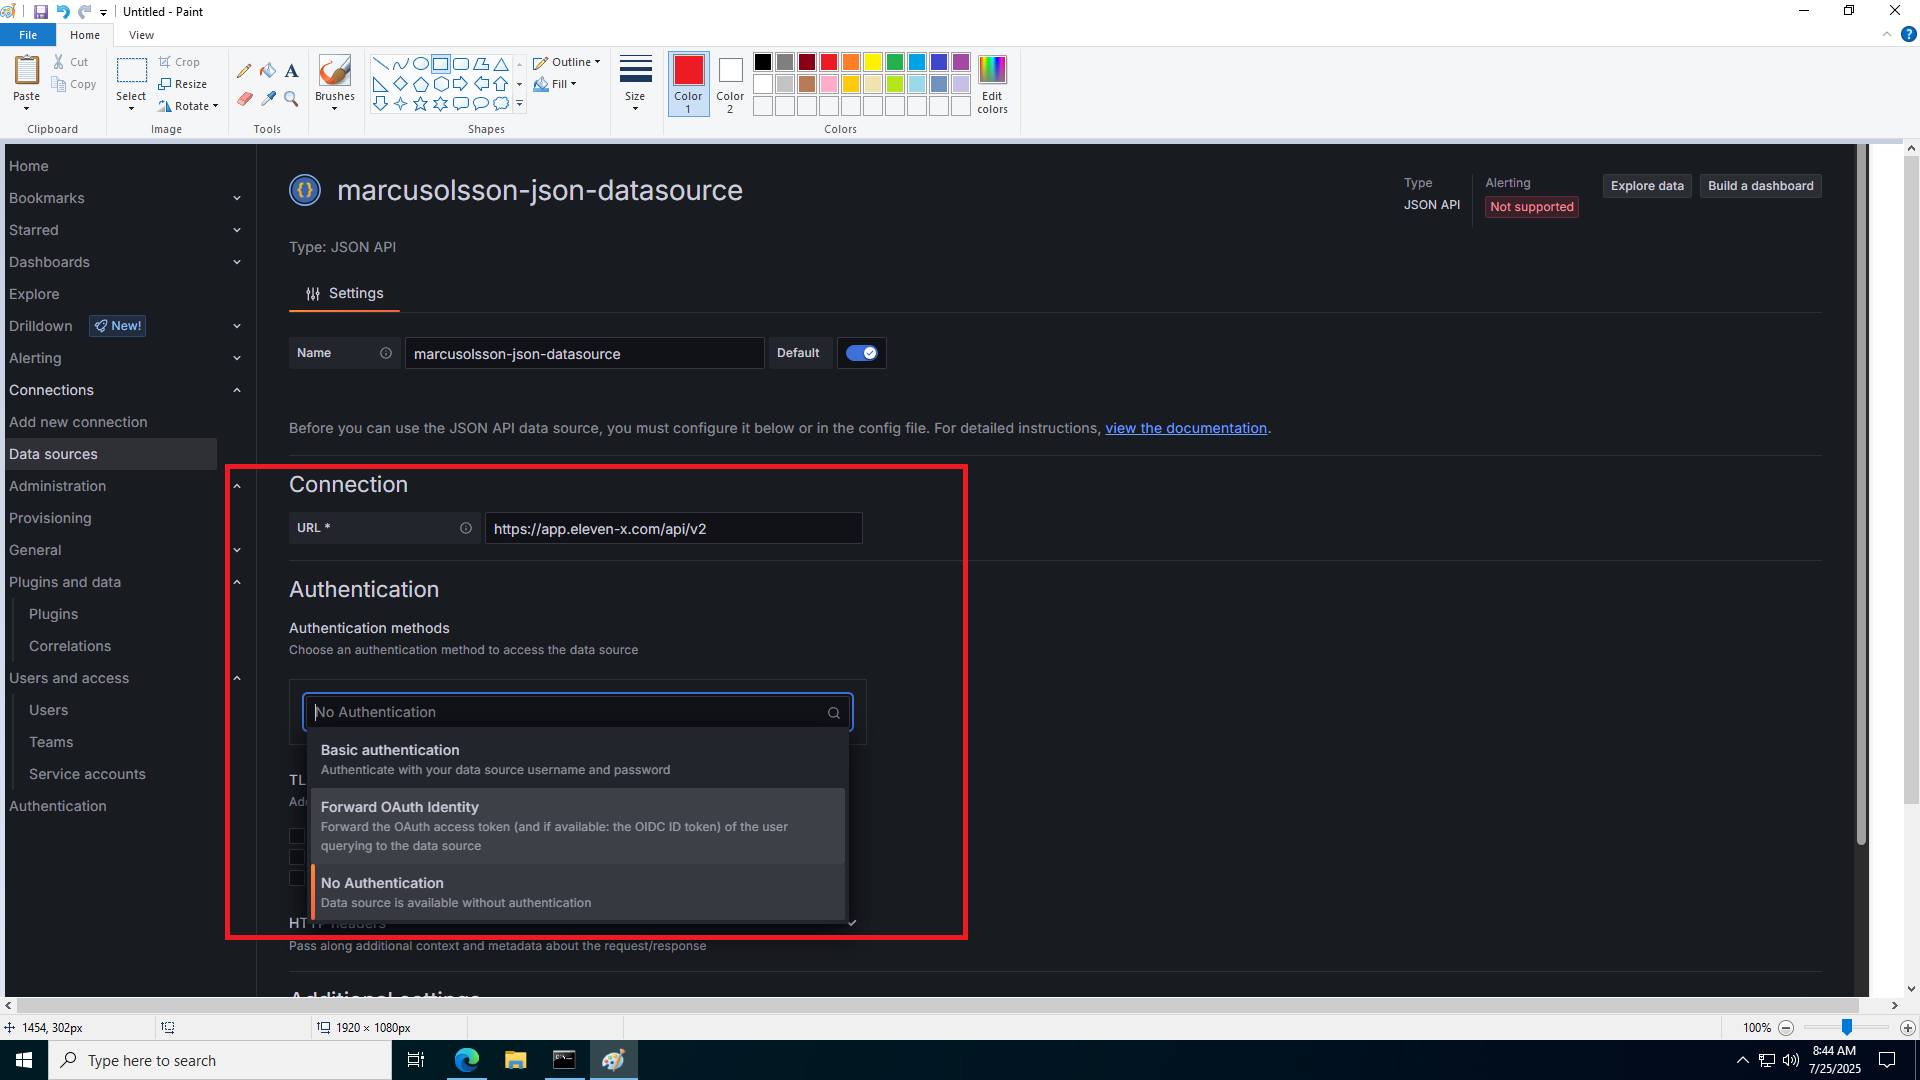Toggle the Default data source switch
Viewport: 1920px width, 1080px height.
pos(861,353)
